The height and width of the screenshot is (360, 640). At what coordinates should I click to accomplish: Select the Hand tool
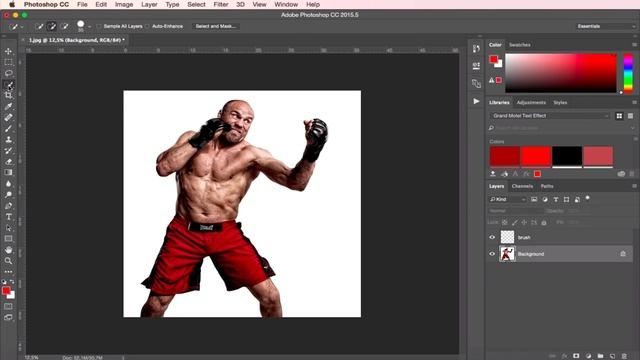click(x=8, y=250)
